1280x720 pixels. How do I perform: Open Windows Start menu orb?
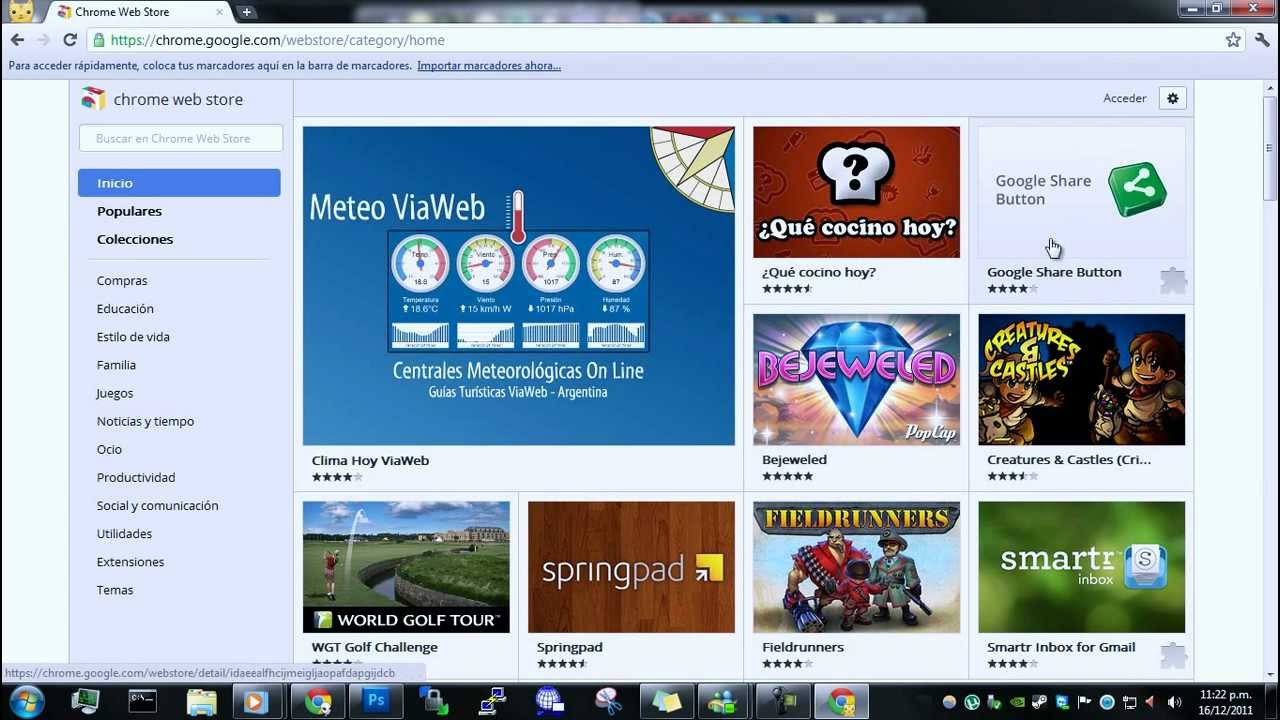point(26,701)
